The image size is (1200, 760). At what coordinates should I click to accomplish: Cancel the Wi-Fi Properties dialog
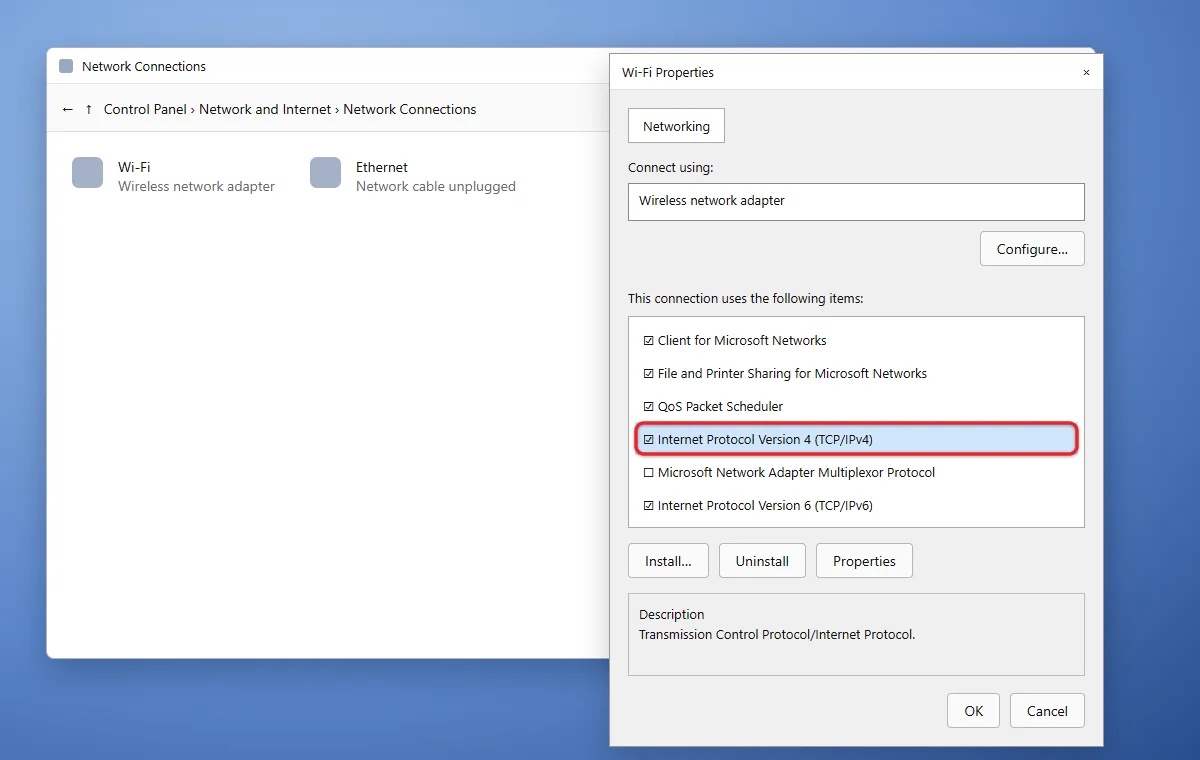coord(1047,711)
